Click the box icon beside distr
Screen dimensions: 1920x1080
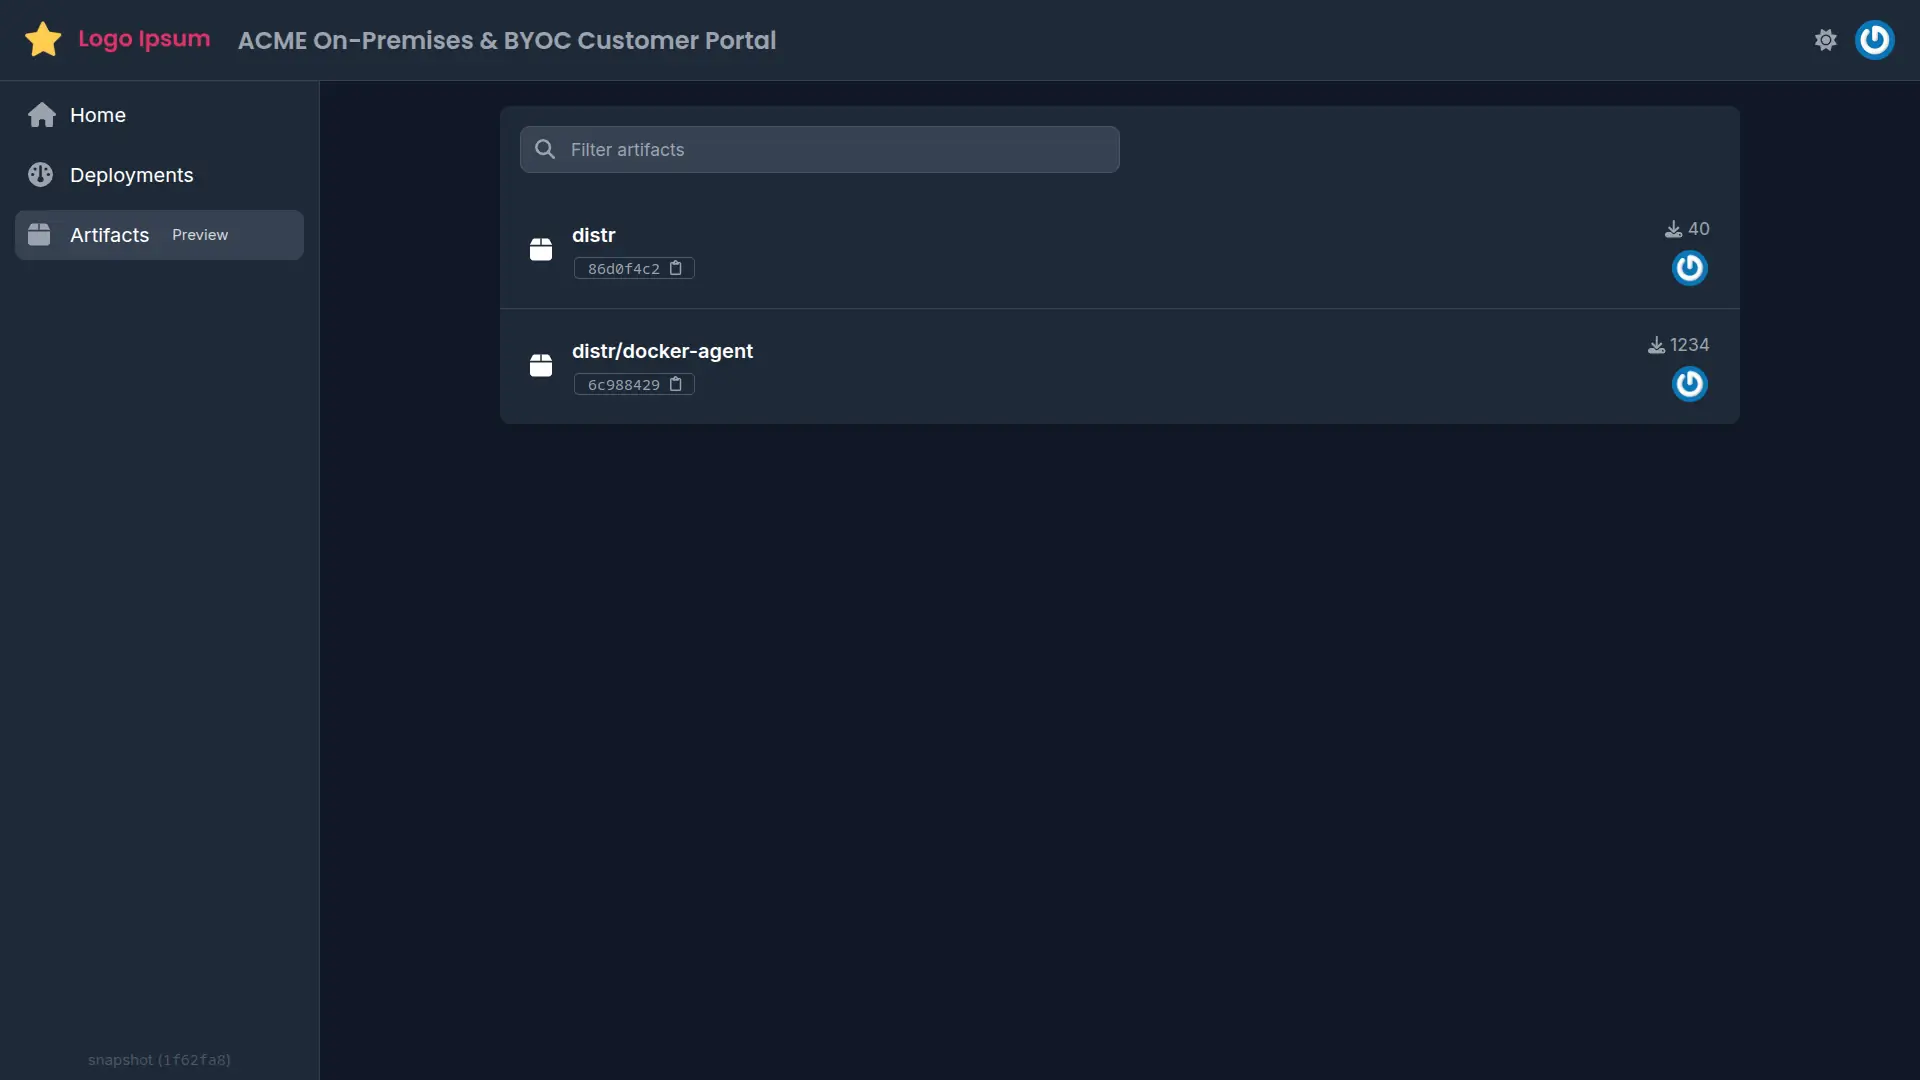541,249
